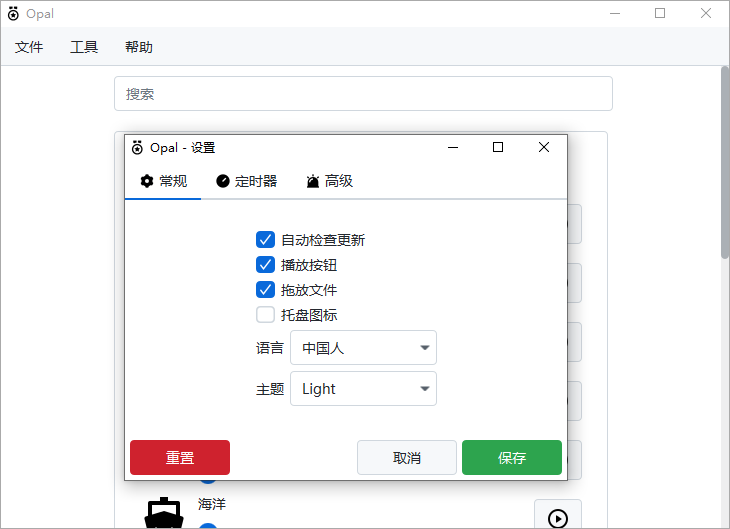Click the 海洋 sound label
The image size is (730, 529).
click(212, 504)
